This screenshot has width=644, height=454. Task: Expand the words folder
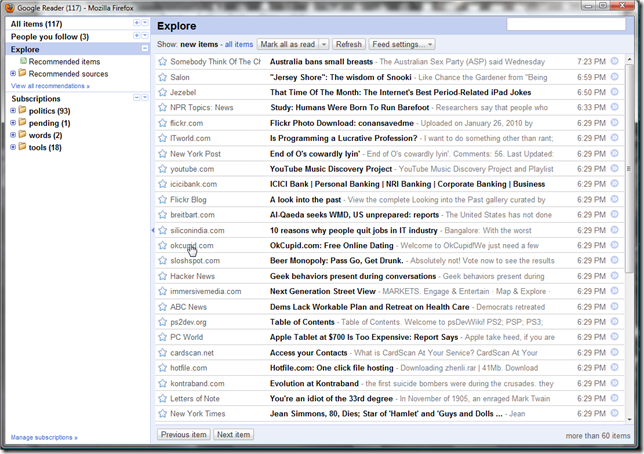(13, 135)
